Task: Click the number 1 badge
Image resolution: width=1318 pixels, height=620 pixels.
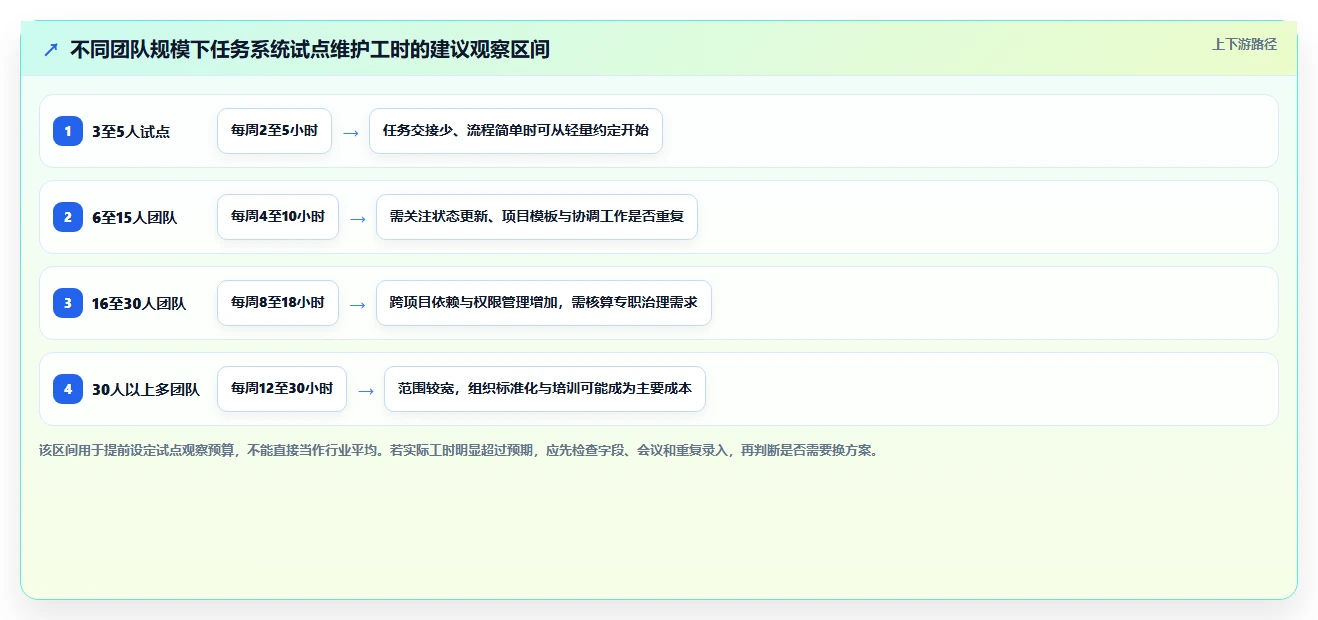Action: pos(68,131)
